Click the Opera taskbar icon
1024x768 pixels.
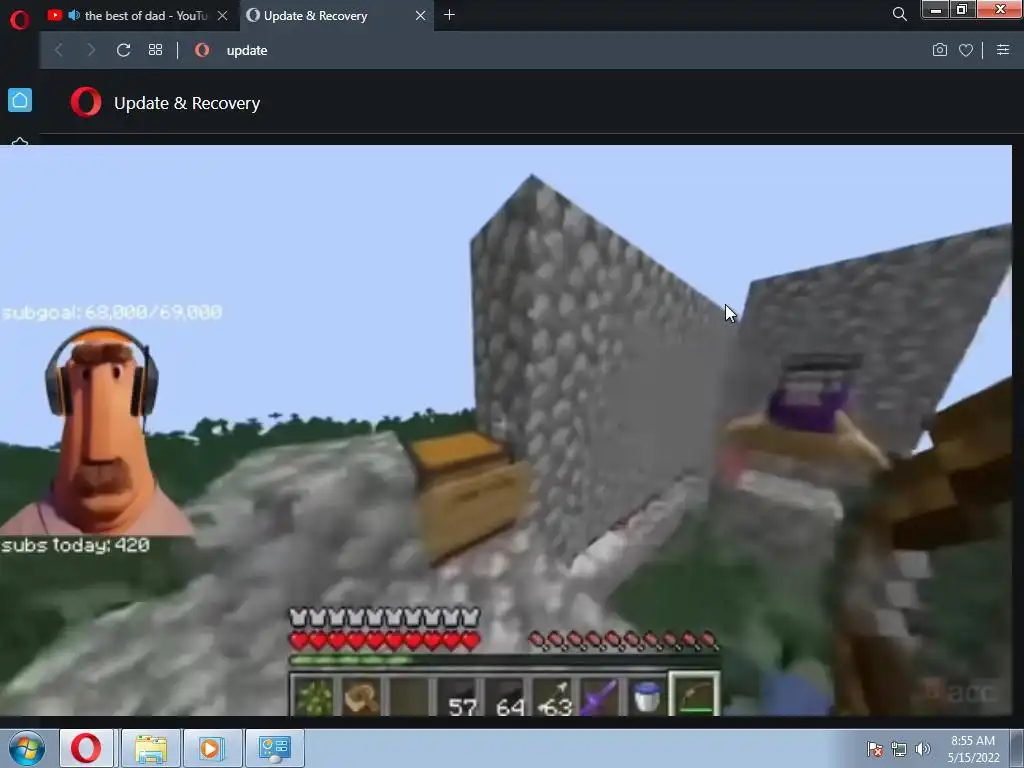point(86,748)
